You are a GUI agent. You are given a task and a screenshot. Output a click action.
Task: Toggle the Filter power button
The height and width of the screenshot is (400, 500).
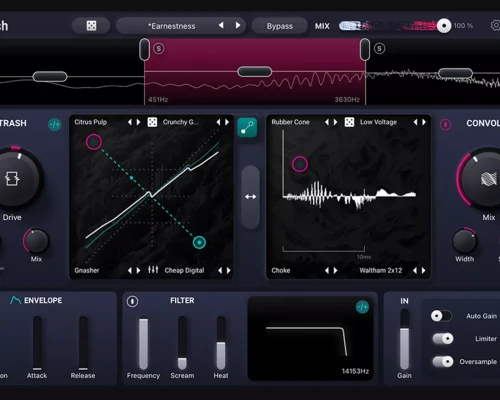point(132,301)
